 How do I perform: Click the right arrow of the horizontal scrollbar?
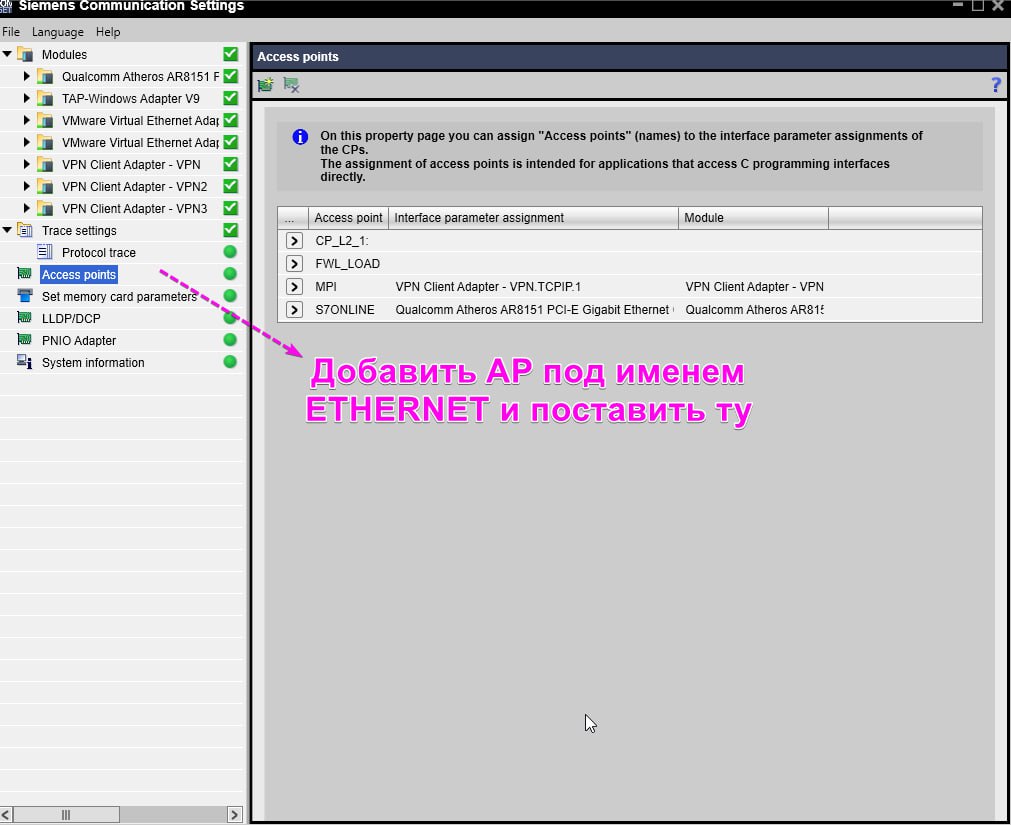tap(235, 815)
